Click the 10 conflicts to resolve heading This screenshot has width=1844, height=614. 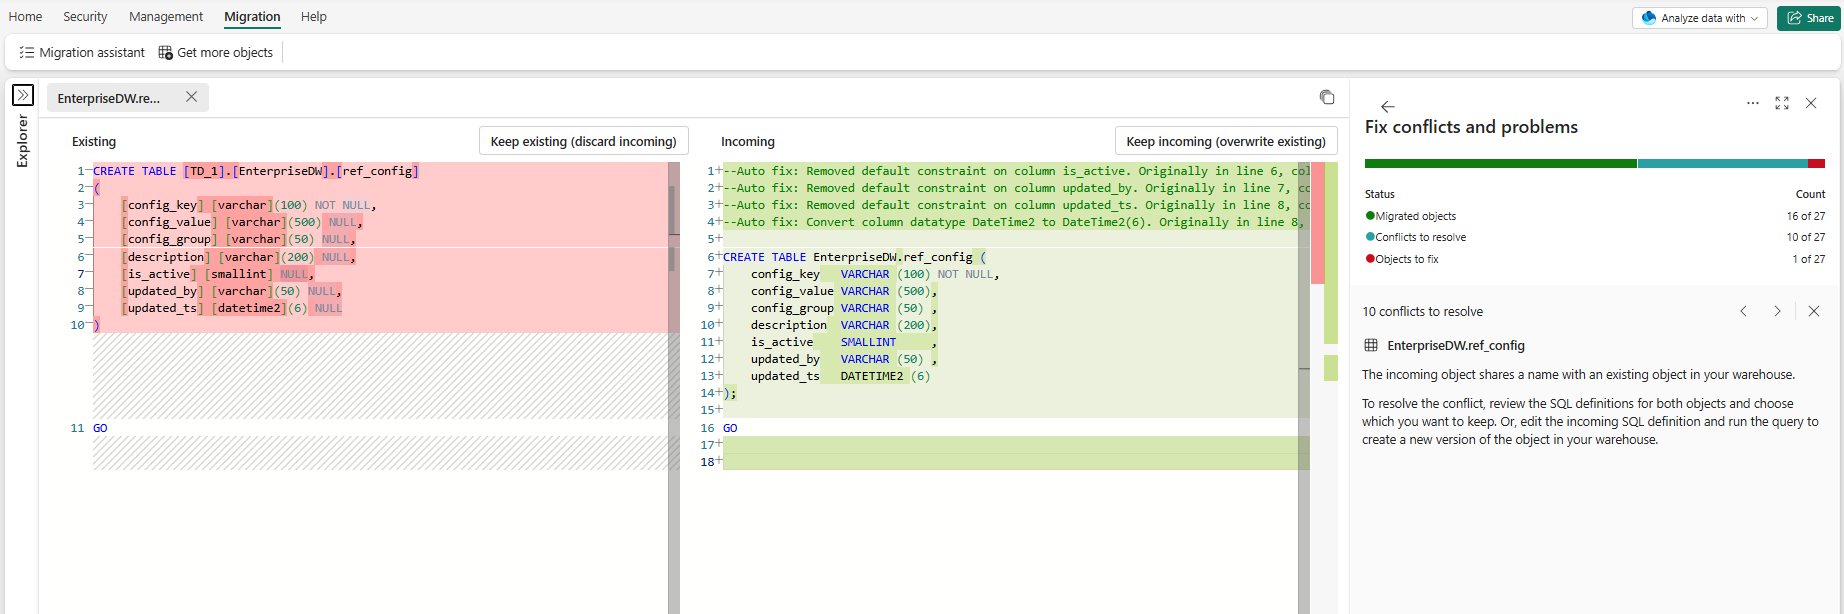1422,311
